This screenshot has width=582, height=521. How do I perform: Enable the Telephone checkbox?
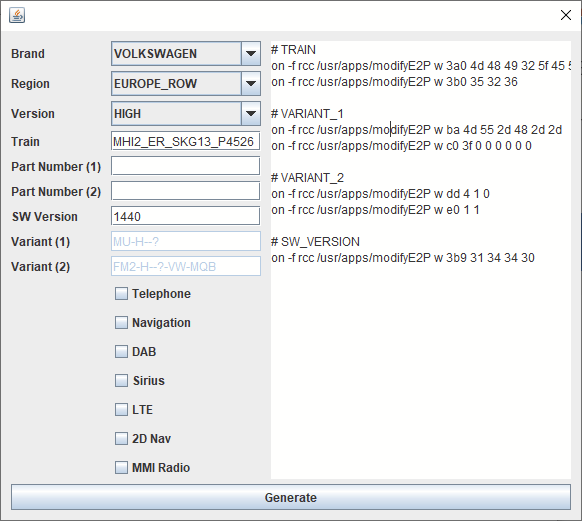pyautogui.click(x=121, y=294)
